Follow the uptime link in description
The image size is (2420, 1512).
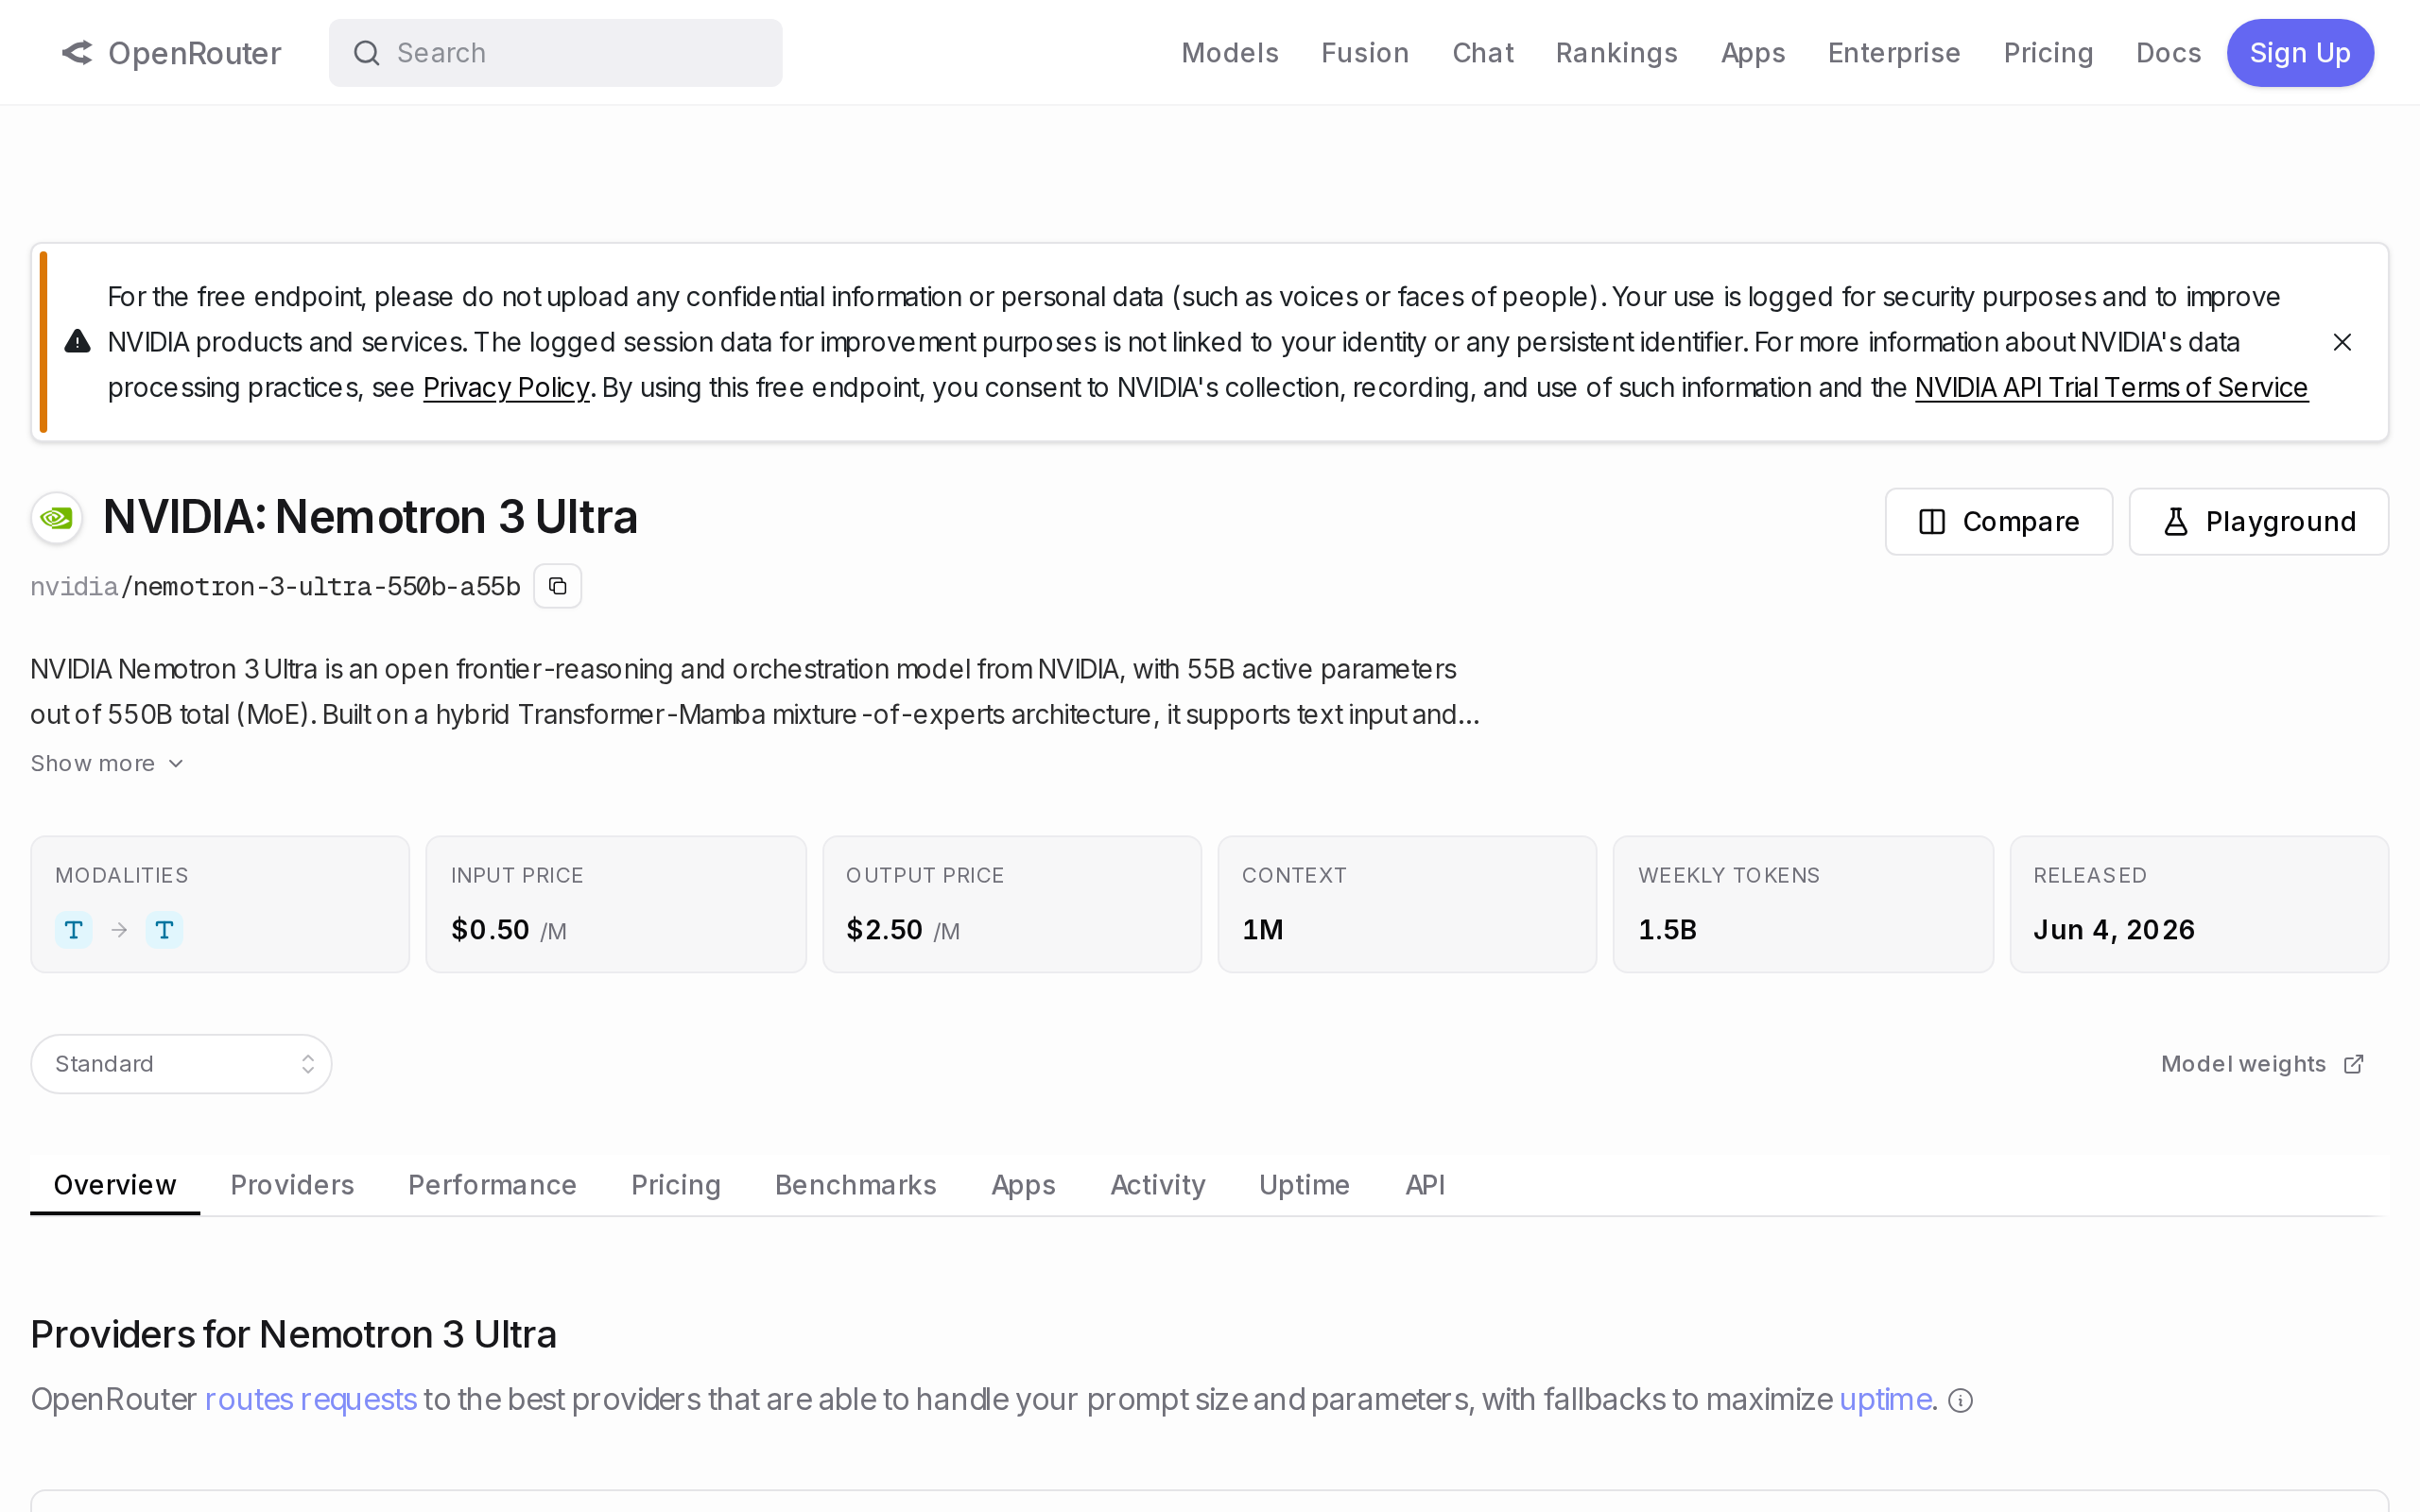point(1885,1400)
